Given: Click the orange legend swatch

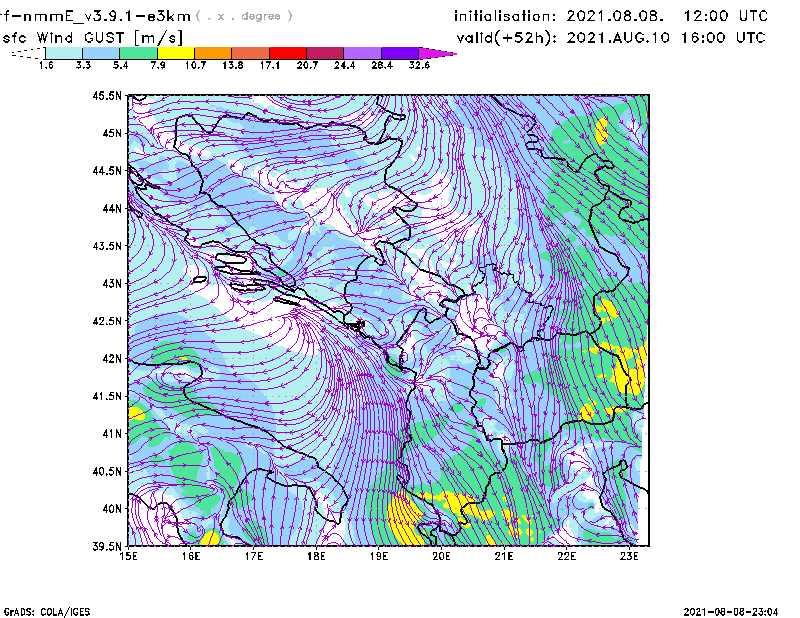Looking at the screenshot, I should tap(213, 53).
